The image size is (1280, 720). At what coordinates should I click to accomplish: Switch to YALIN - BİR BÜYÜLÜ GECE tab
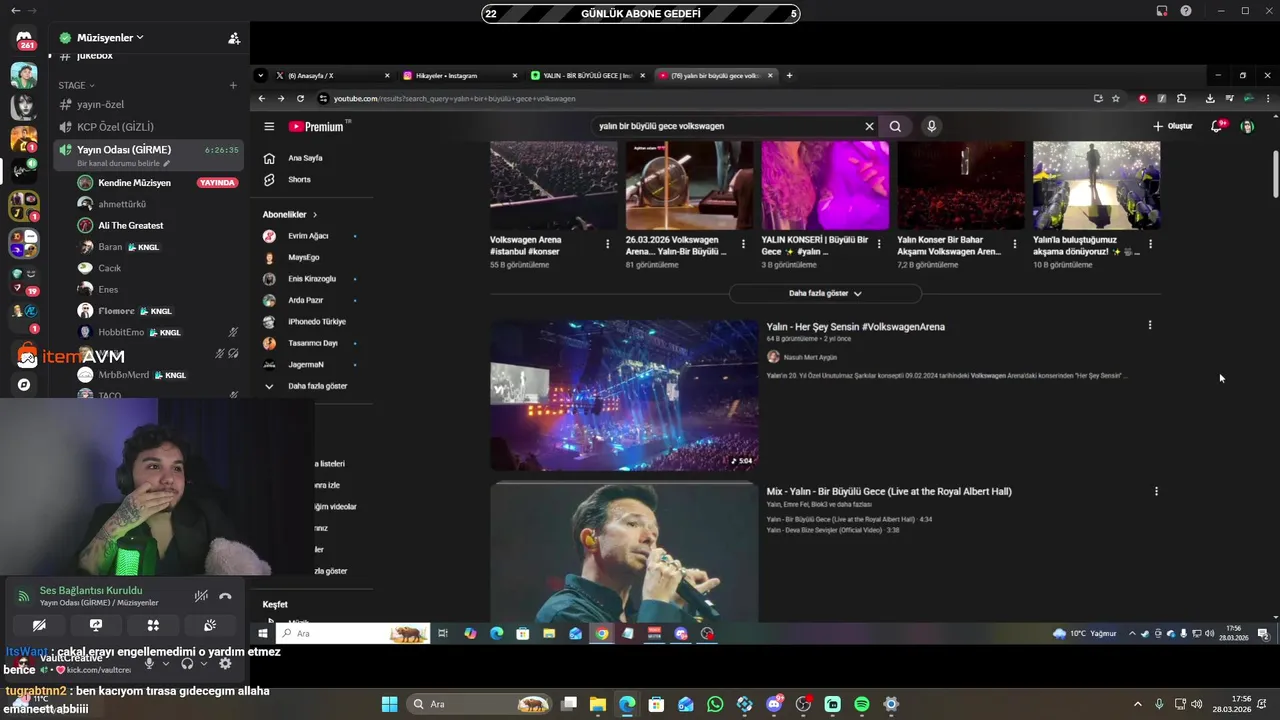click(588, 76)
